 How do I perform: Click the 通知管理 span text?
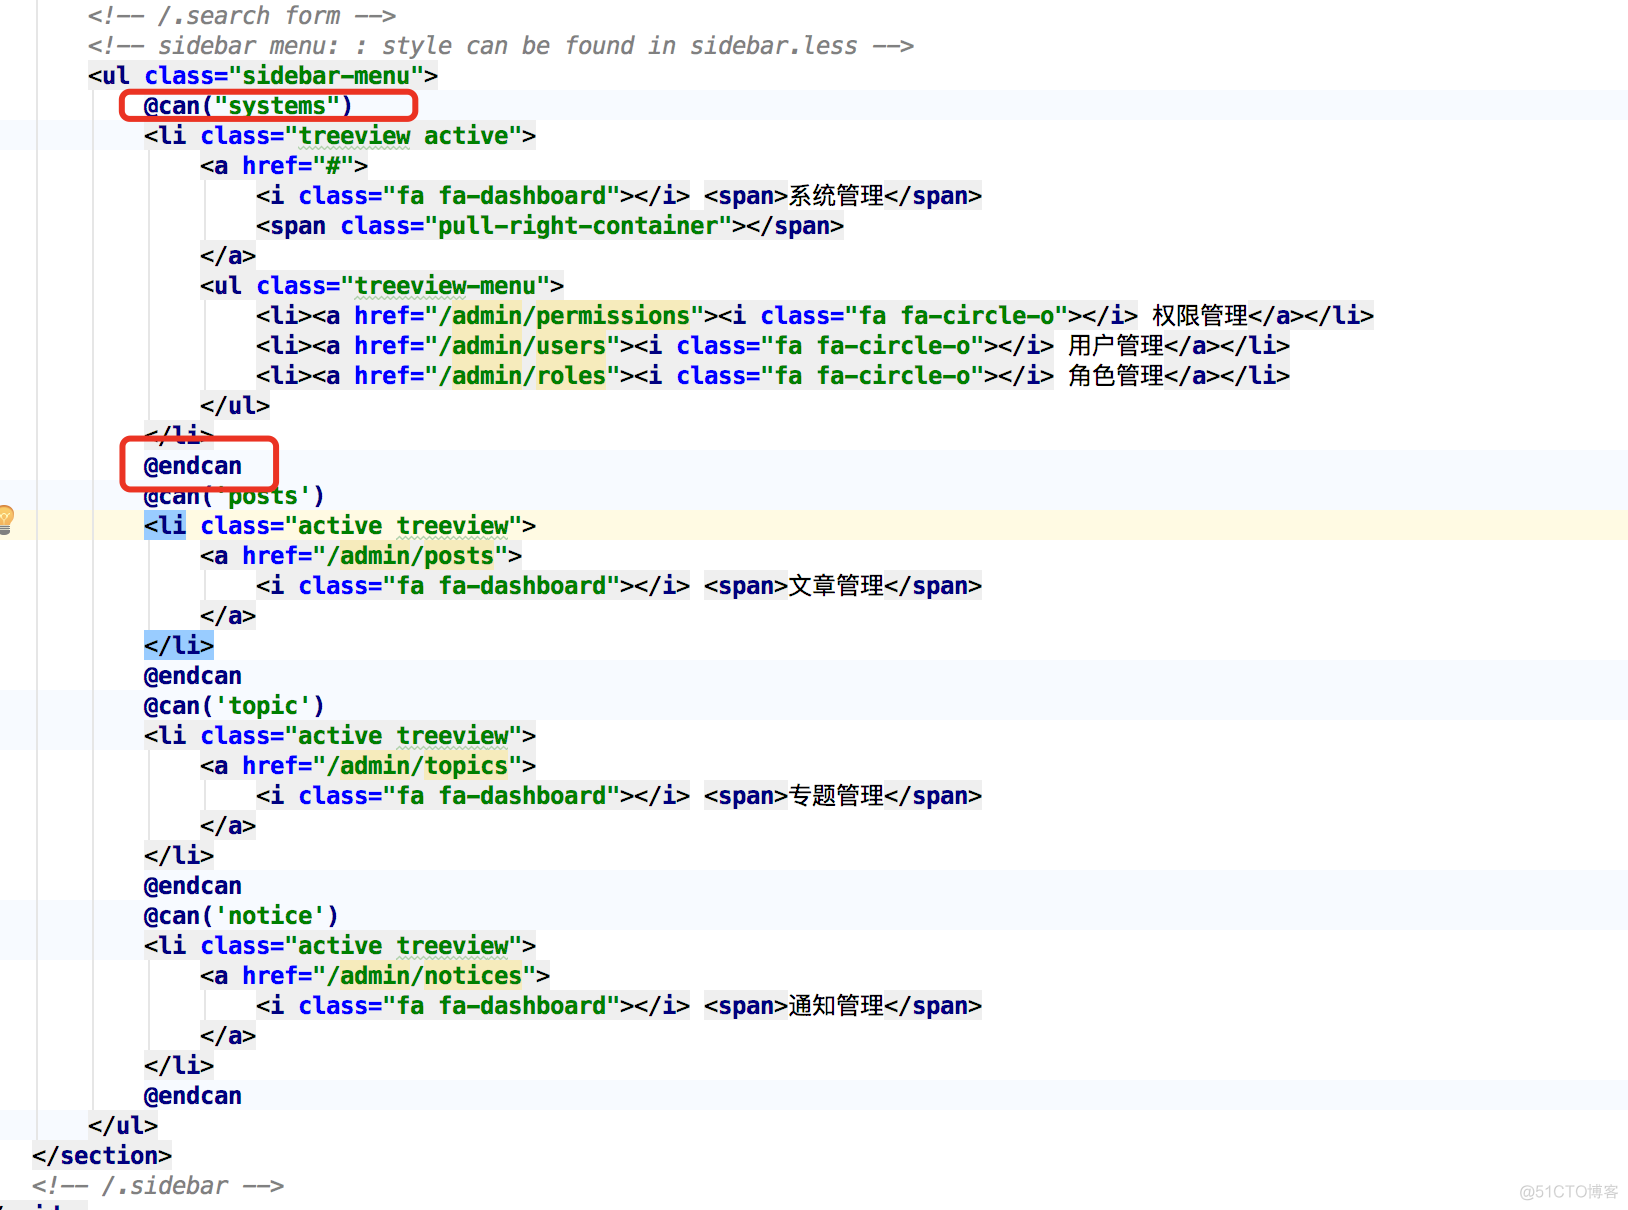[x=836, y=1006]
